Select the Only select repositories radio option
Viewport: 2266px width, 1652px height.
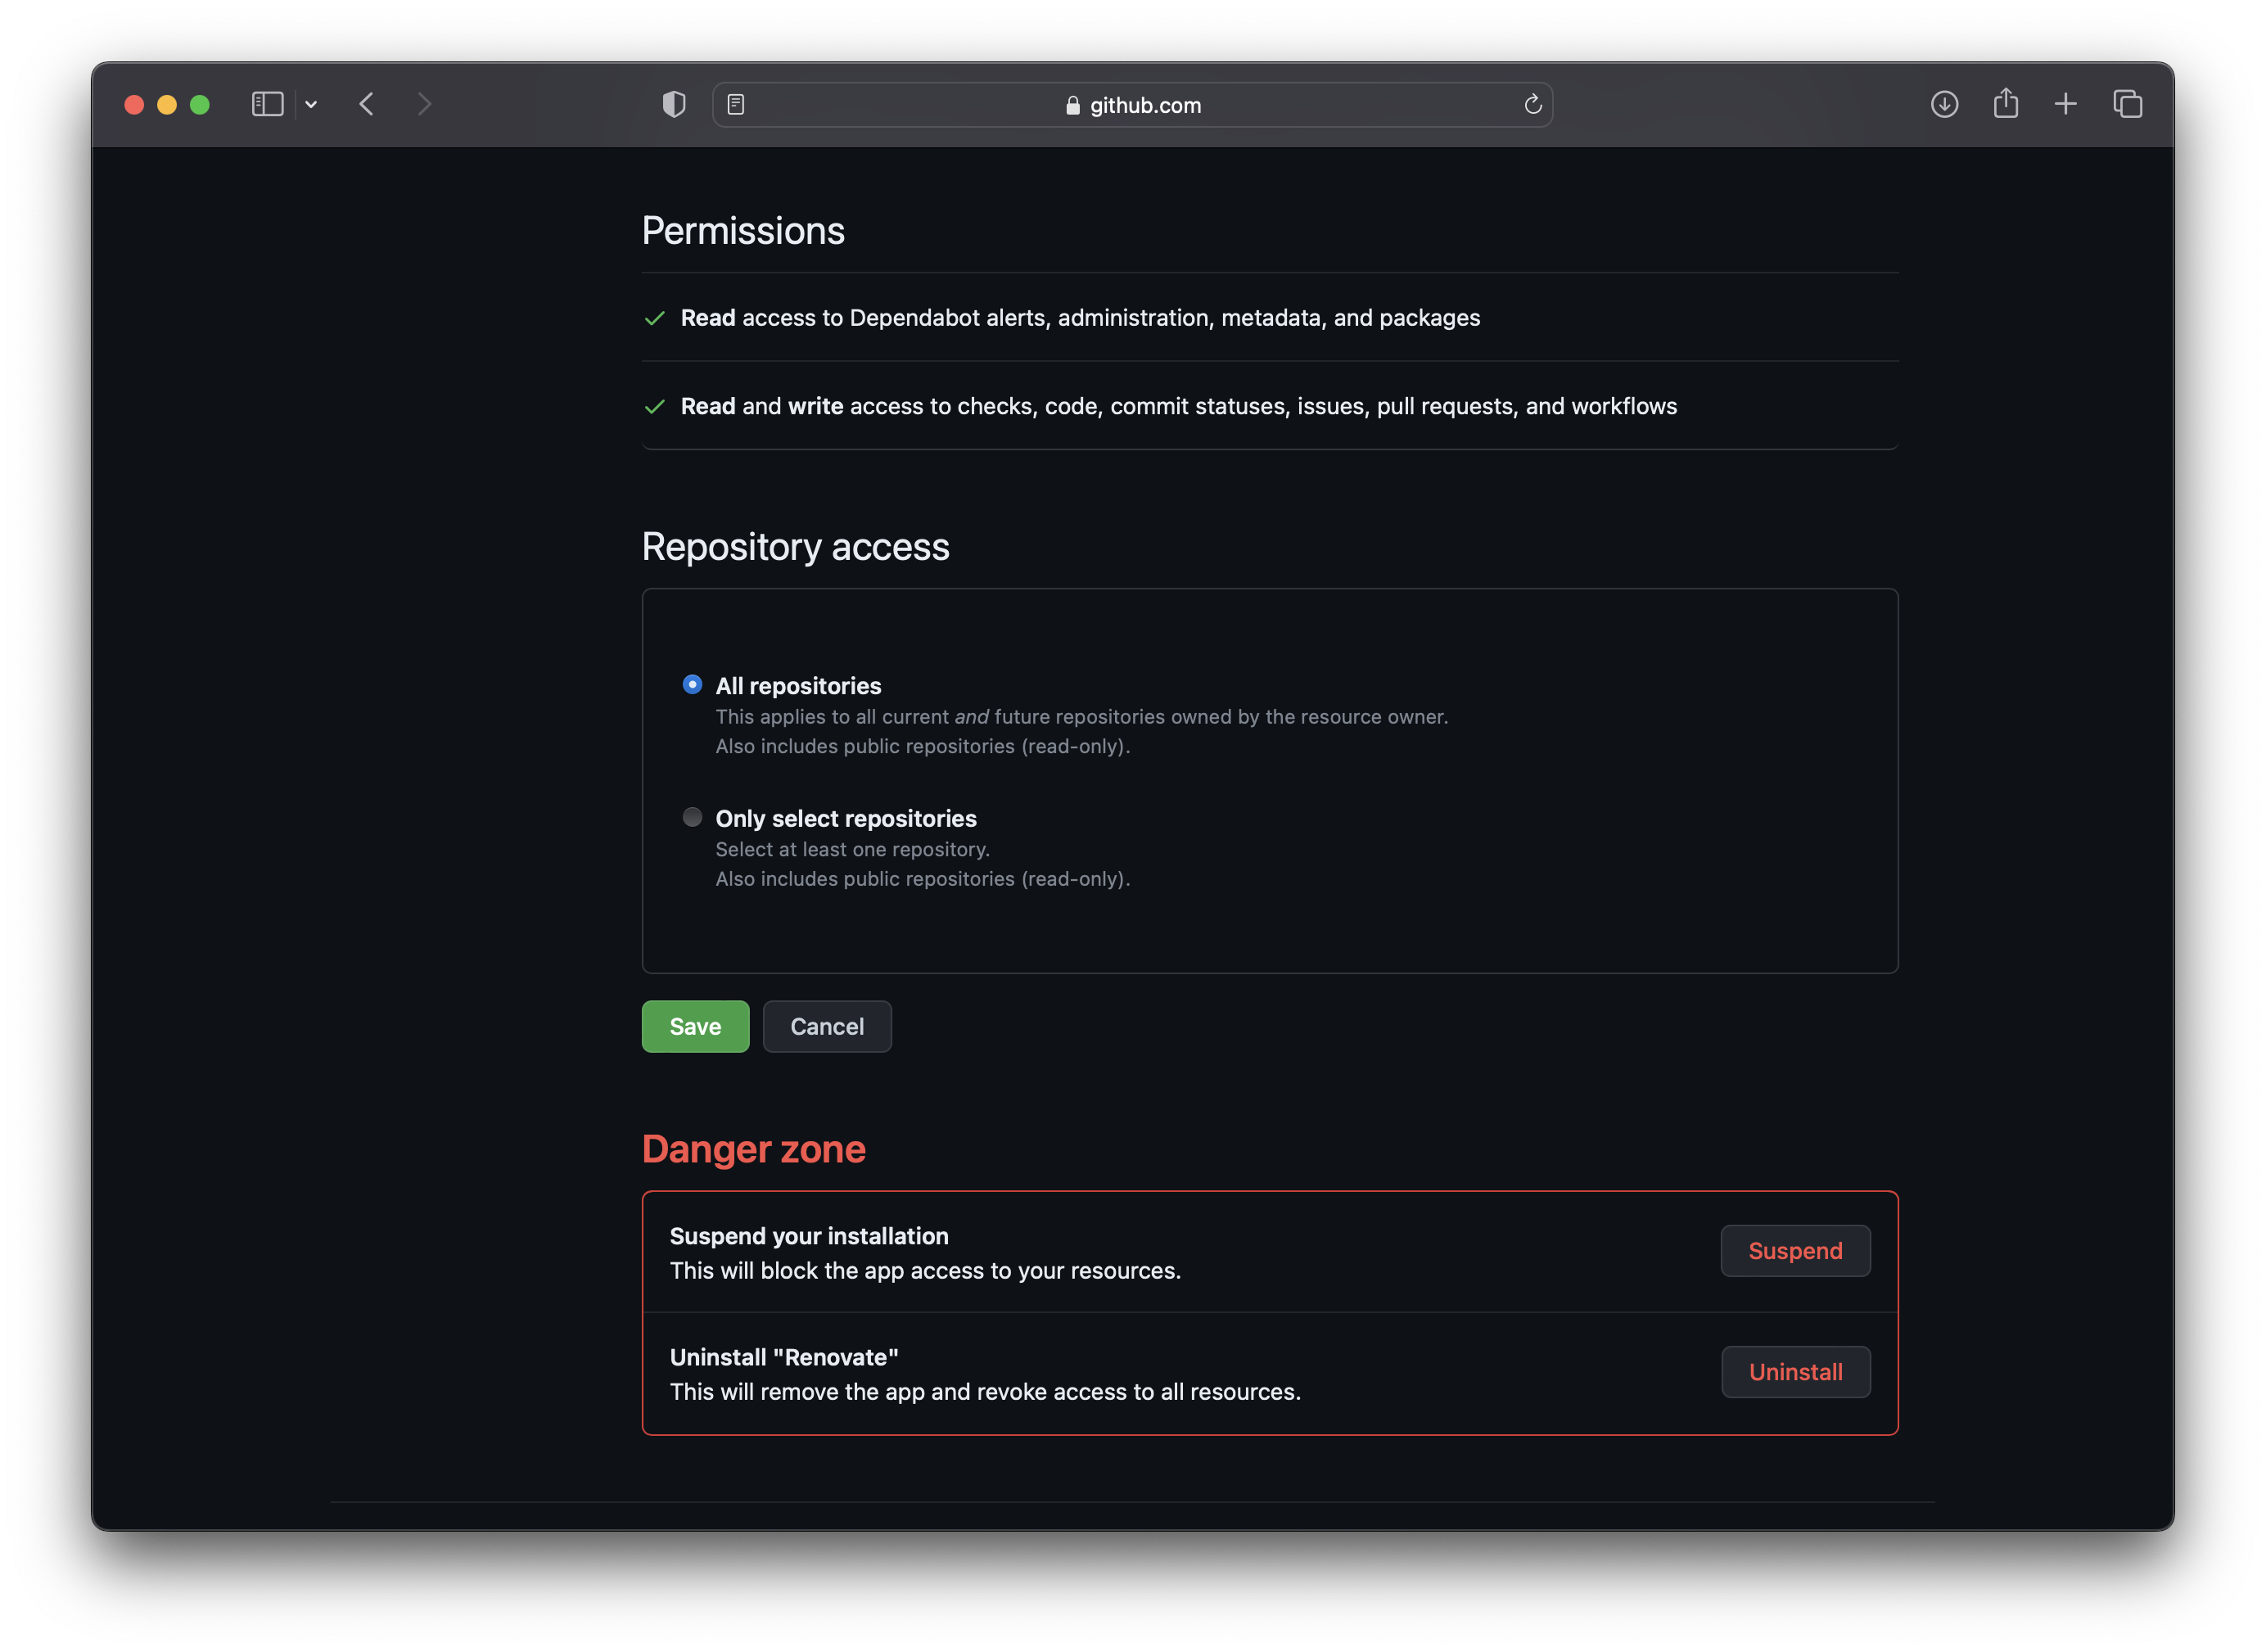coord(692,817)
